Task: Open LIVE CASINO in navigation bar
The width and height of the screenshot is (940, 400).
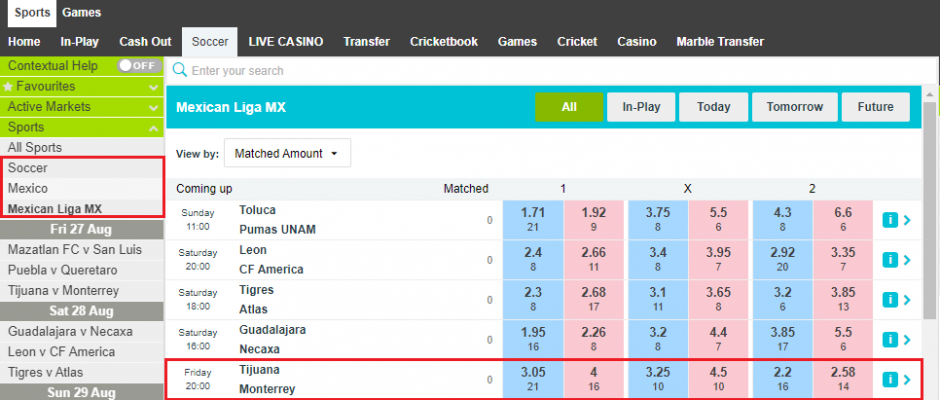Action: pyautogui.click(x=286, y=42)
